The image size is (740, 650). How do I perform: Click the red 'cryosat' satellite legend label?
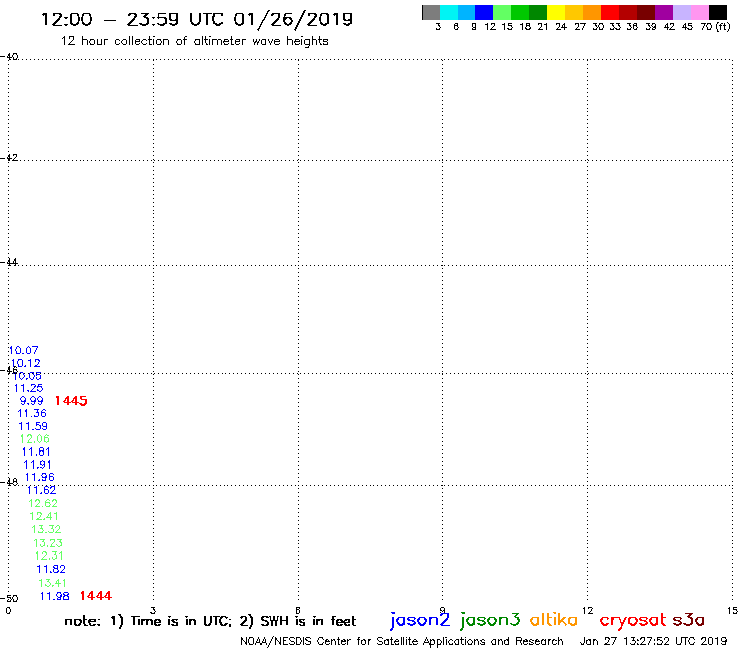pyautogui.click(x=633, y=620)
